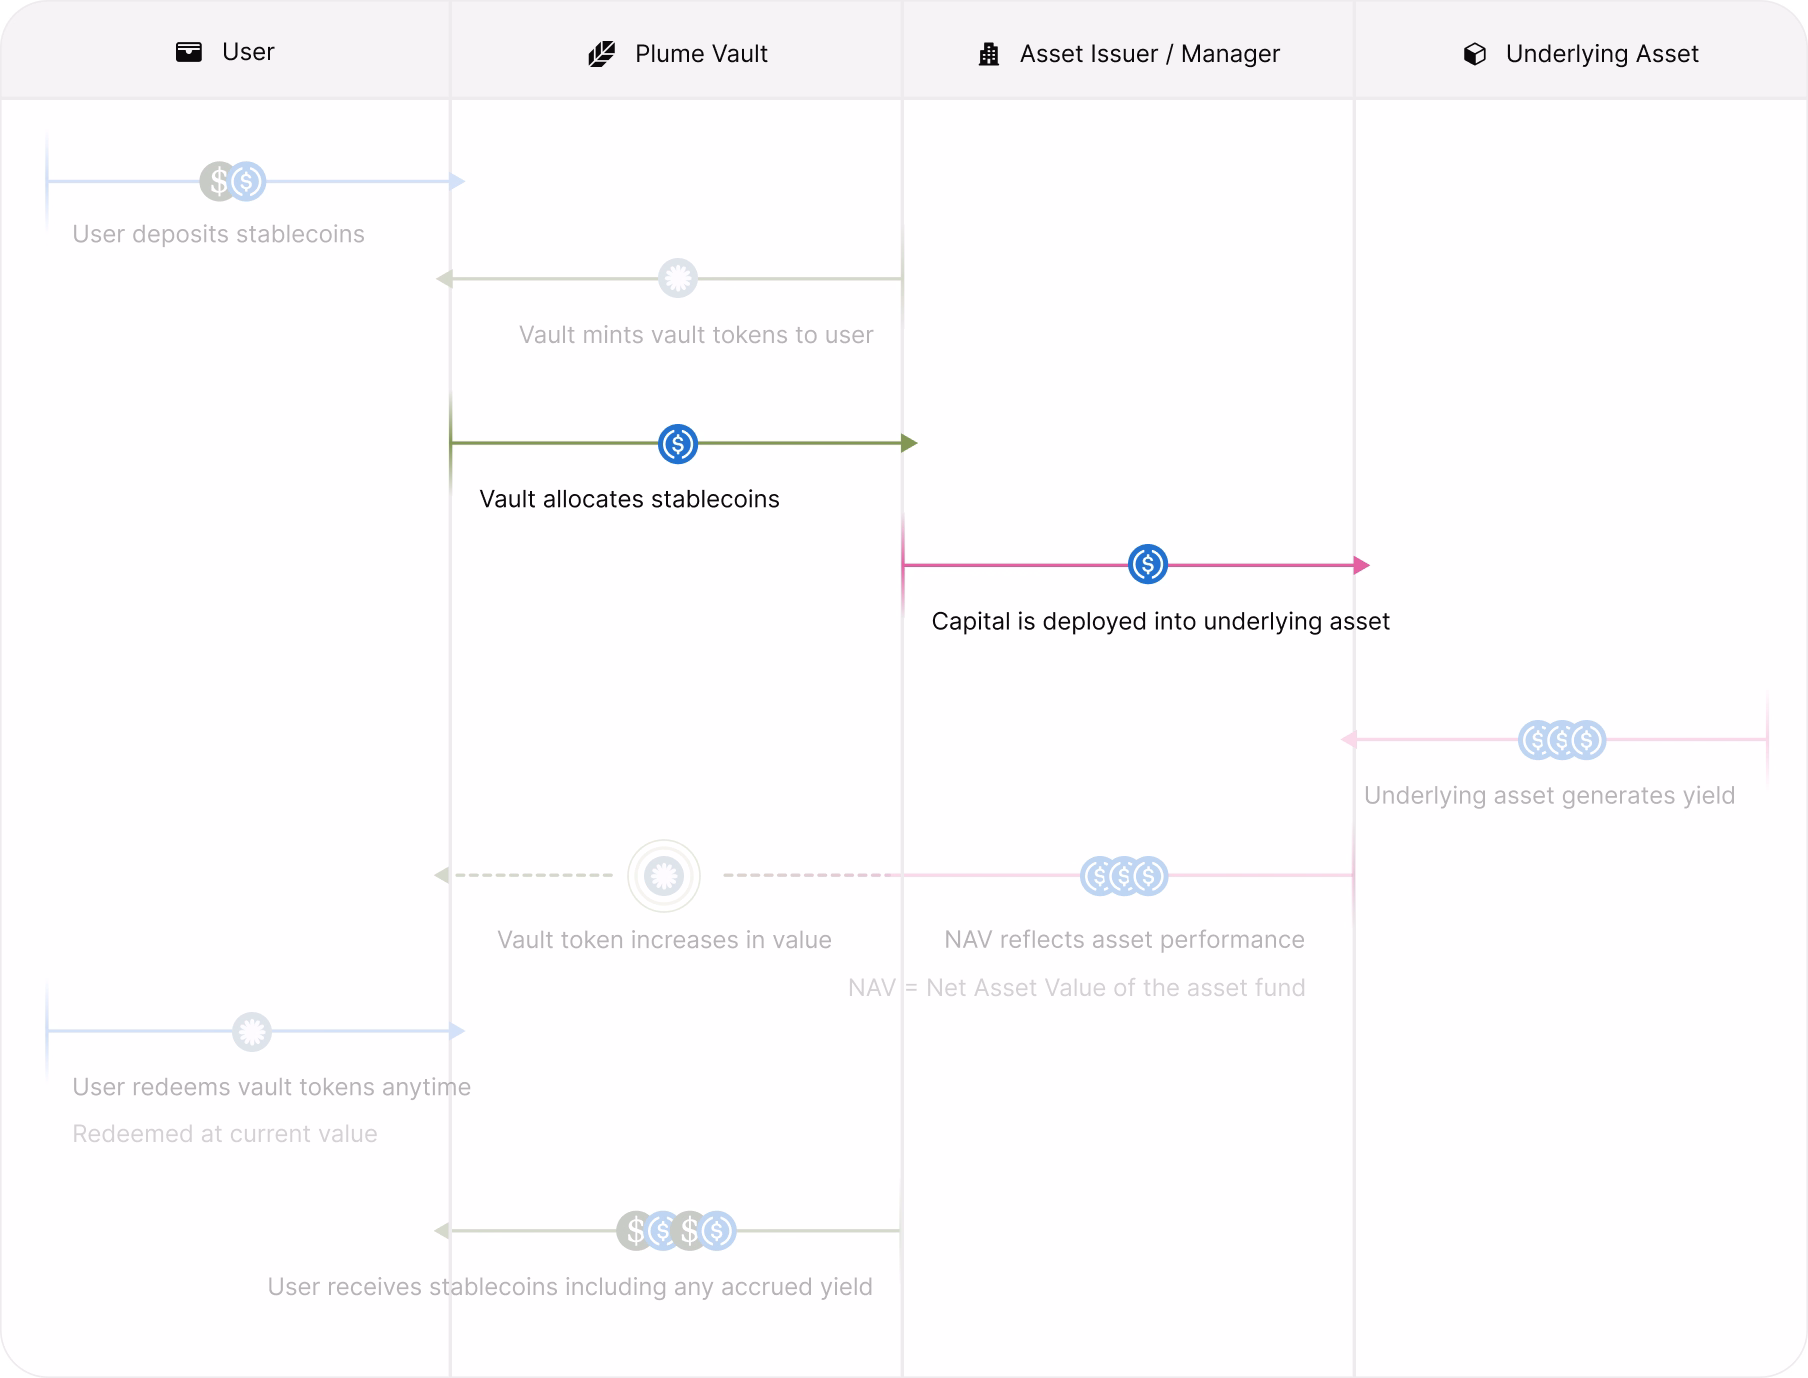Click the blue coin icon on the pink arrow
This screenshot has height=1378, width=1808.
[x=1148, y=565]
